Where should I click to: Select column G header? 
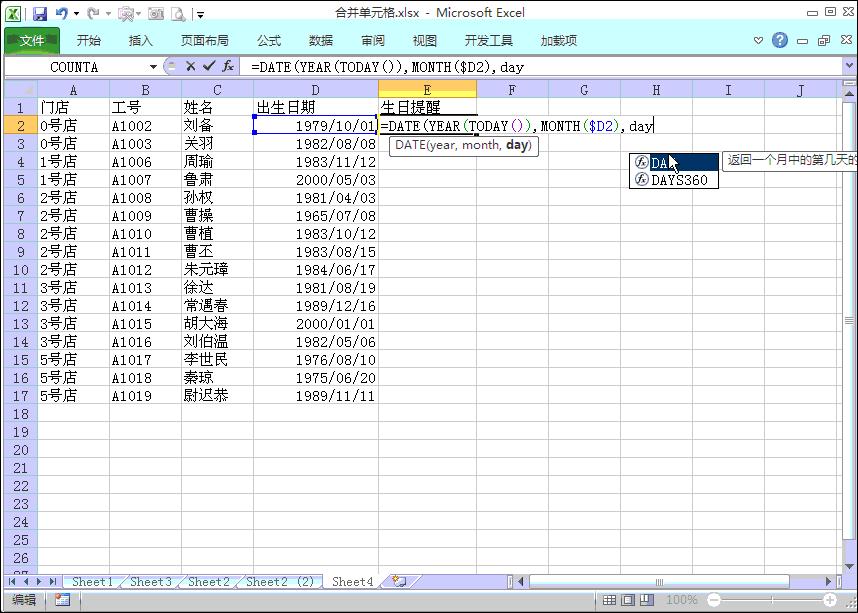pyautogui.click(x=584, y=90)
